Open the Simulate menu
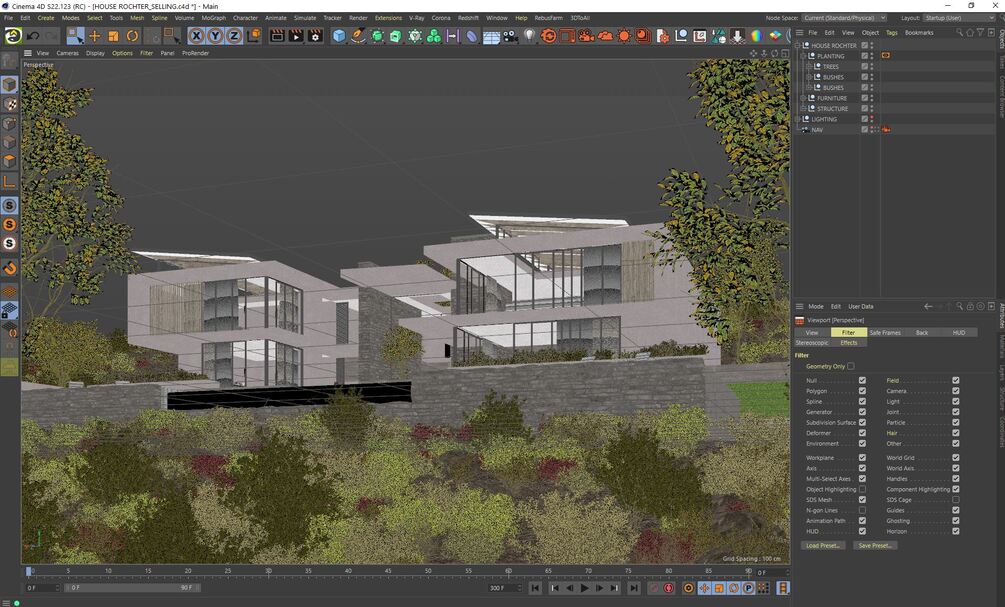Image resolution: width=1005 pixels, height=607 pixels. tap(305, 18)
